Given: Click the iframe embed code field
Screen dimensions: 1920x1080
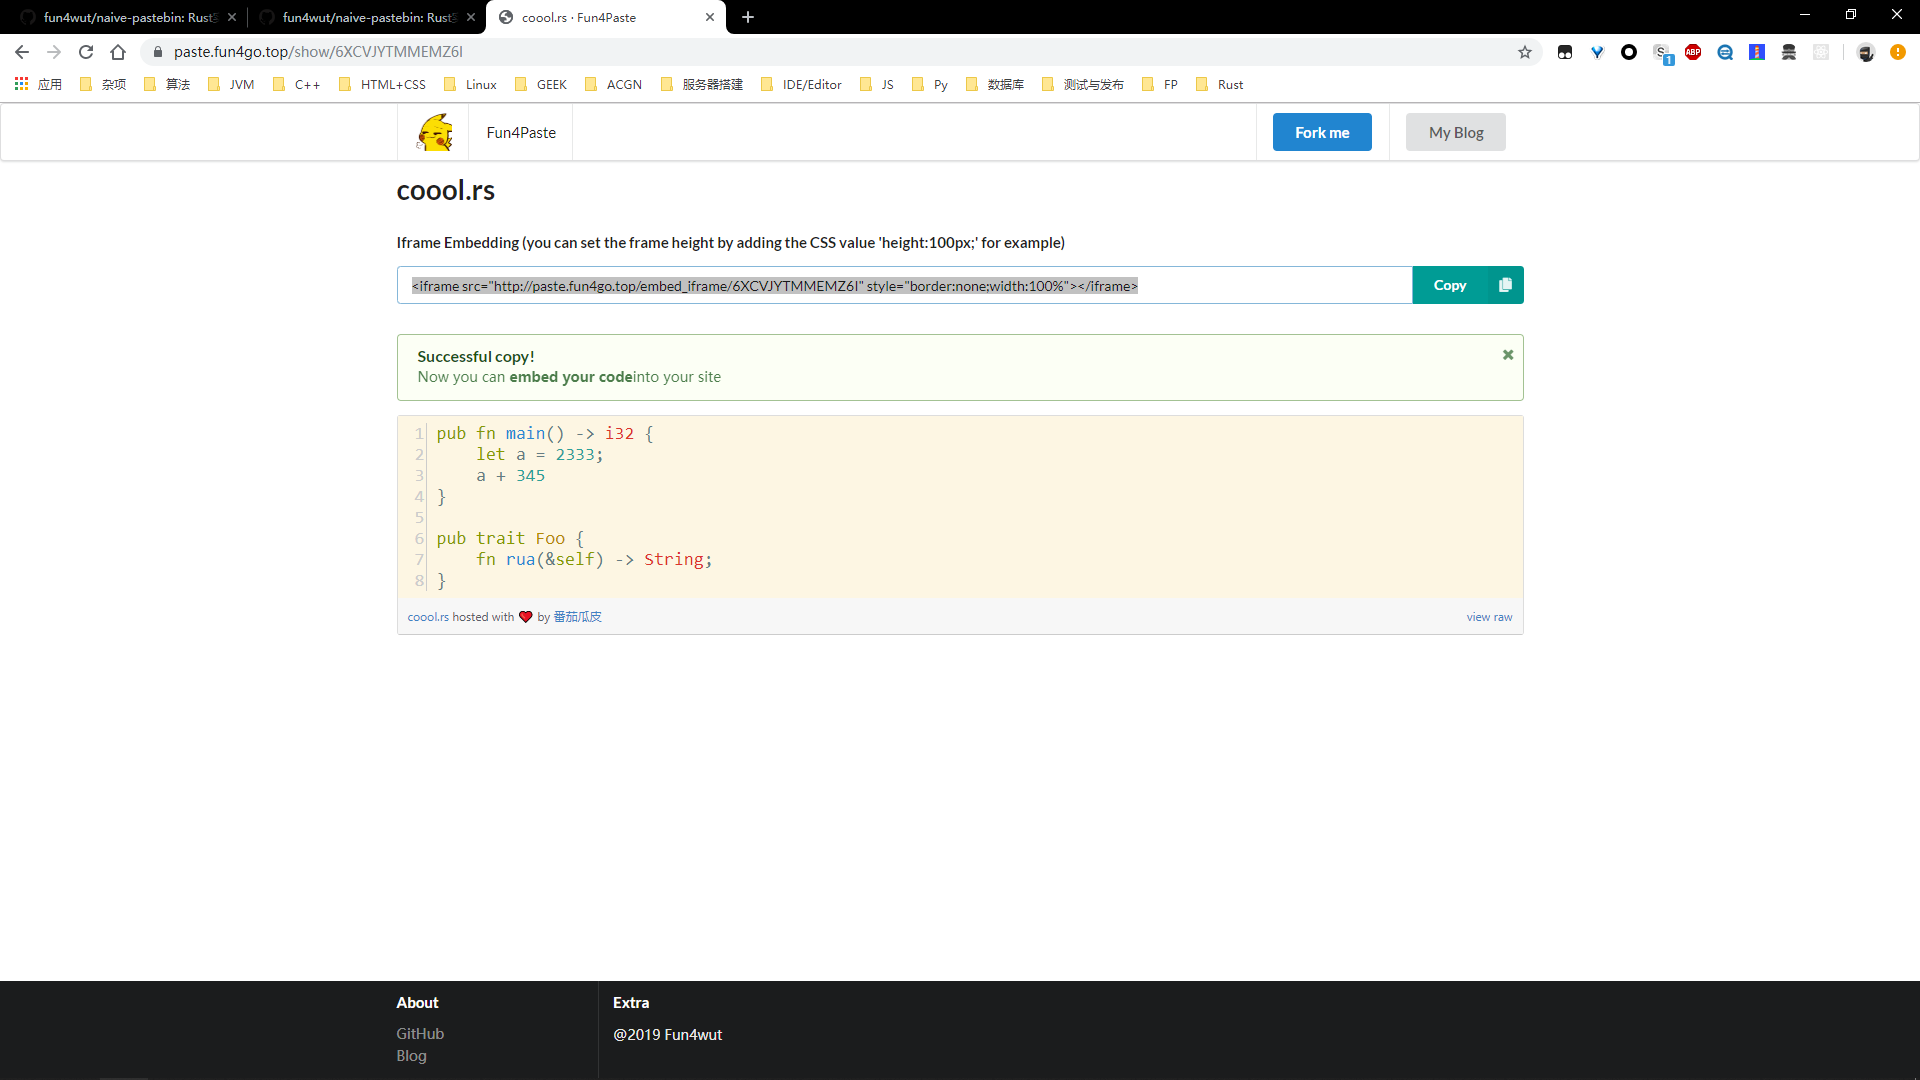Looking at the screenshot, I should coord(904,285).
